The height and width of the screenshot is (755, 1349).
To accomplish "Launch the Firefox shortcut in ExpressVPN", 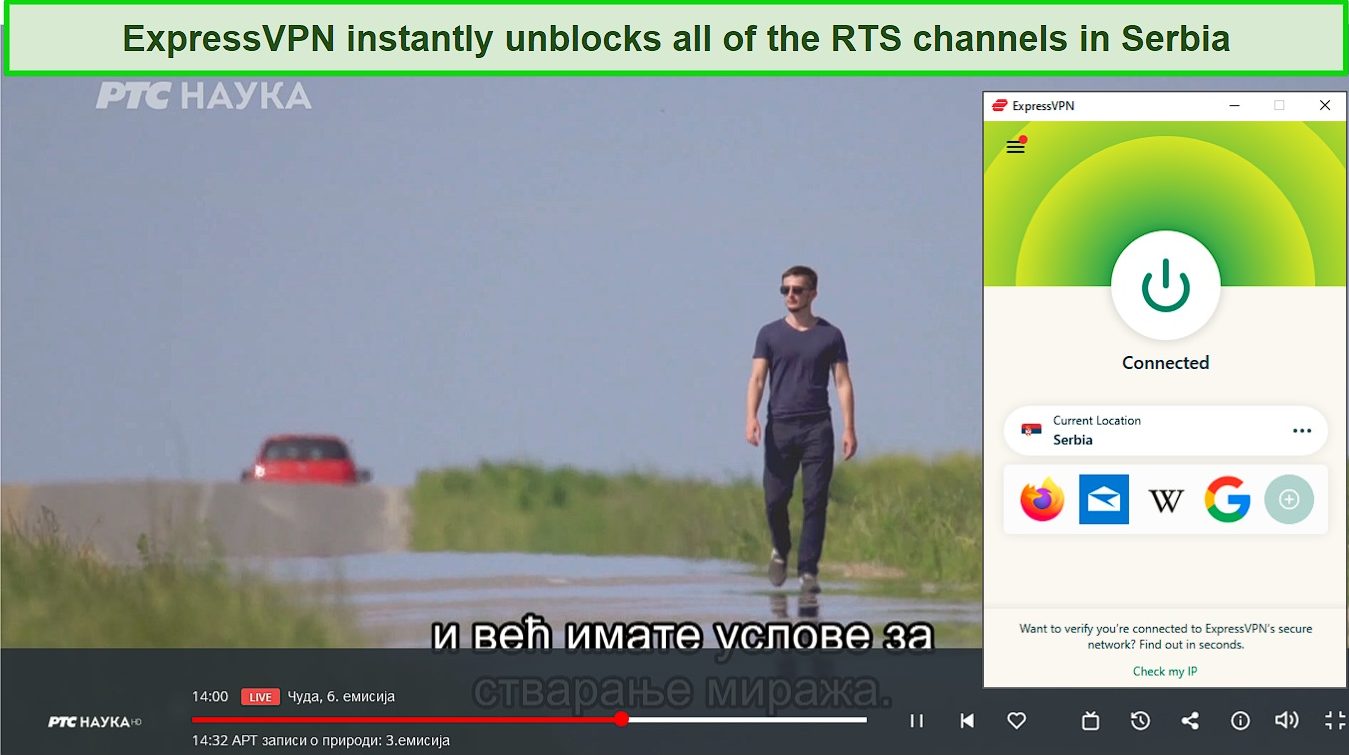I will [x=1042, y=499].
